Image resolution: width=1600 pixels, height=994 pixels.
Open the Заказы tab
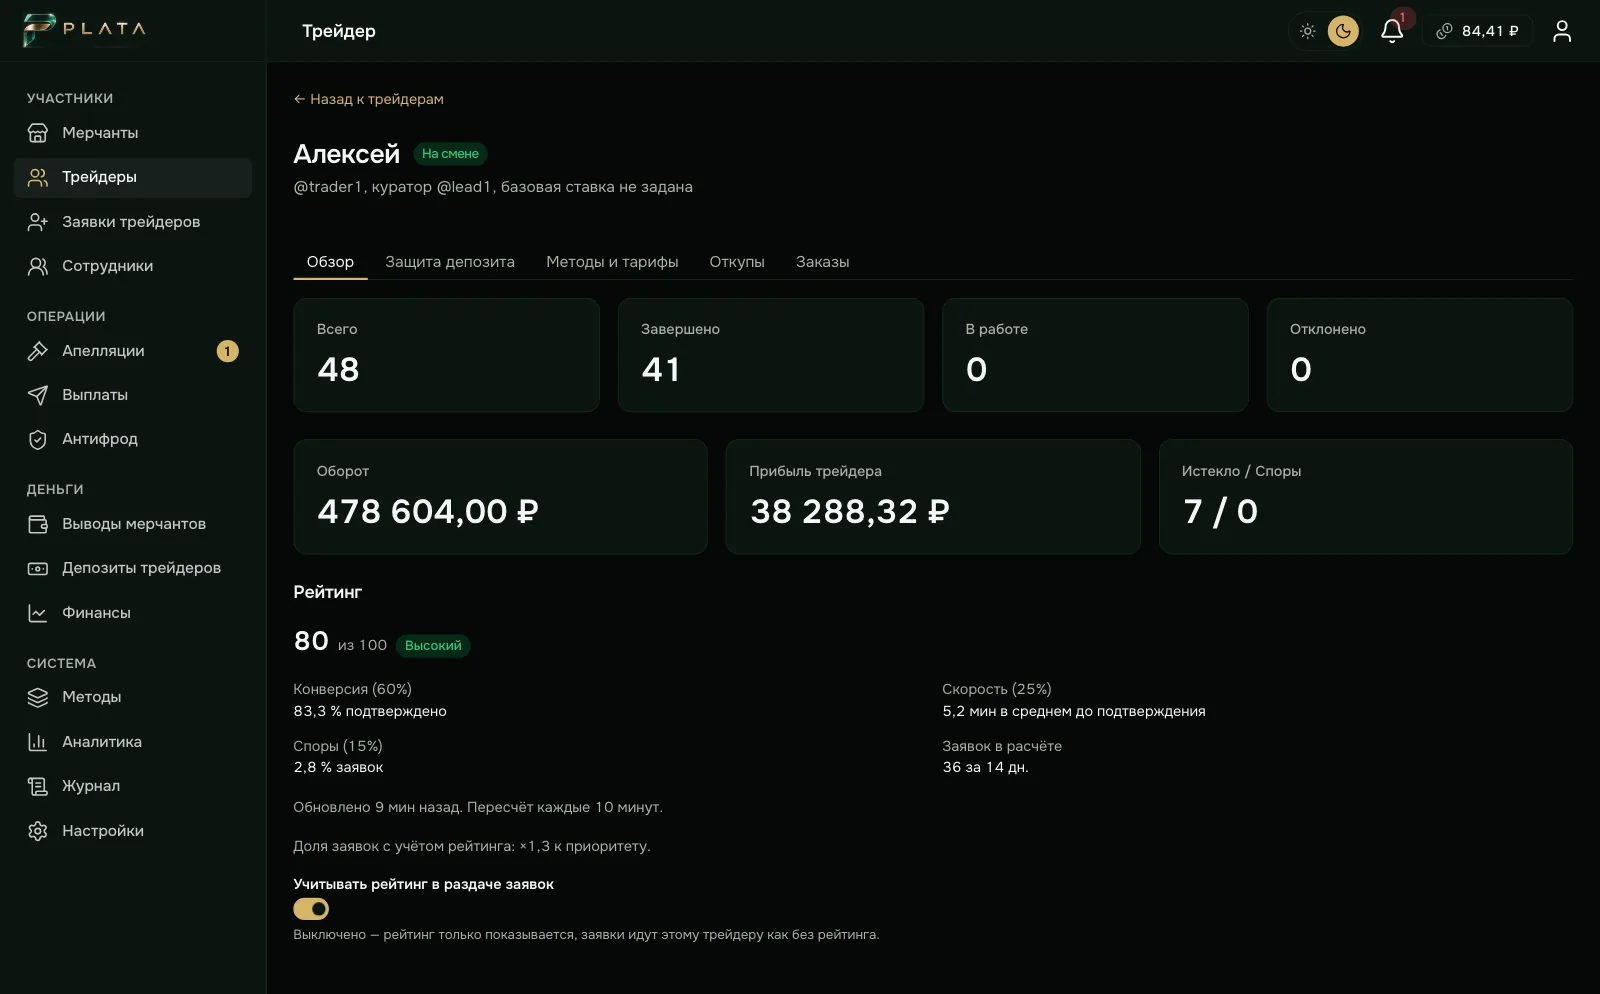822,262
